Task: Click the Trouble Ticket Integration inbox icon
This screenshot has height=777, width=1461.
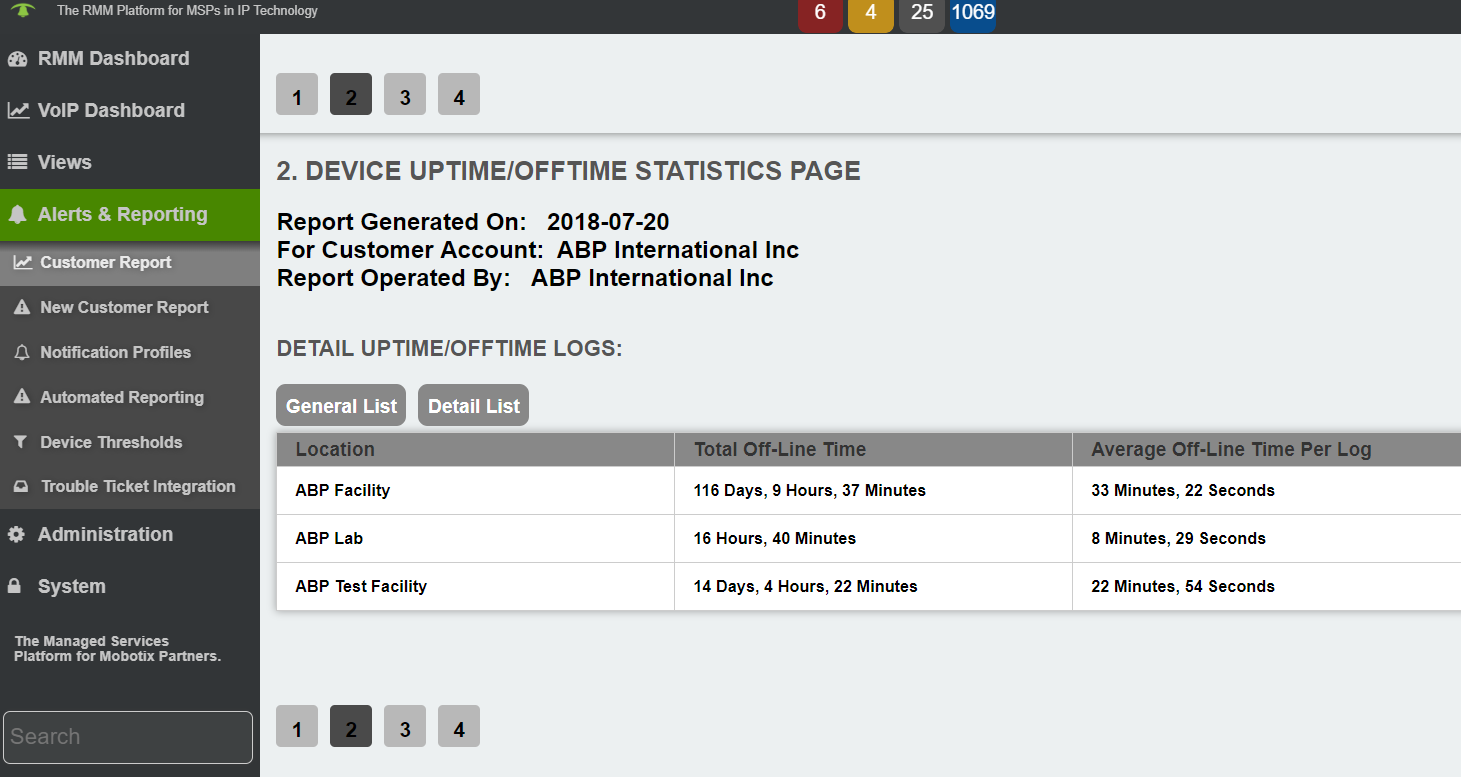Action: coord(21,487)
